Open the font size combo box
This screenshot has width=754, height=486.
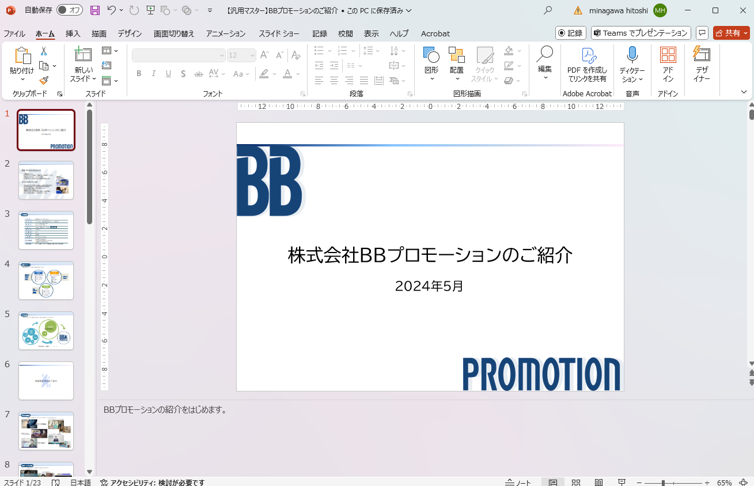(240, 55)
